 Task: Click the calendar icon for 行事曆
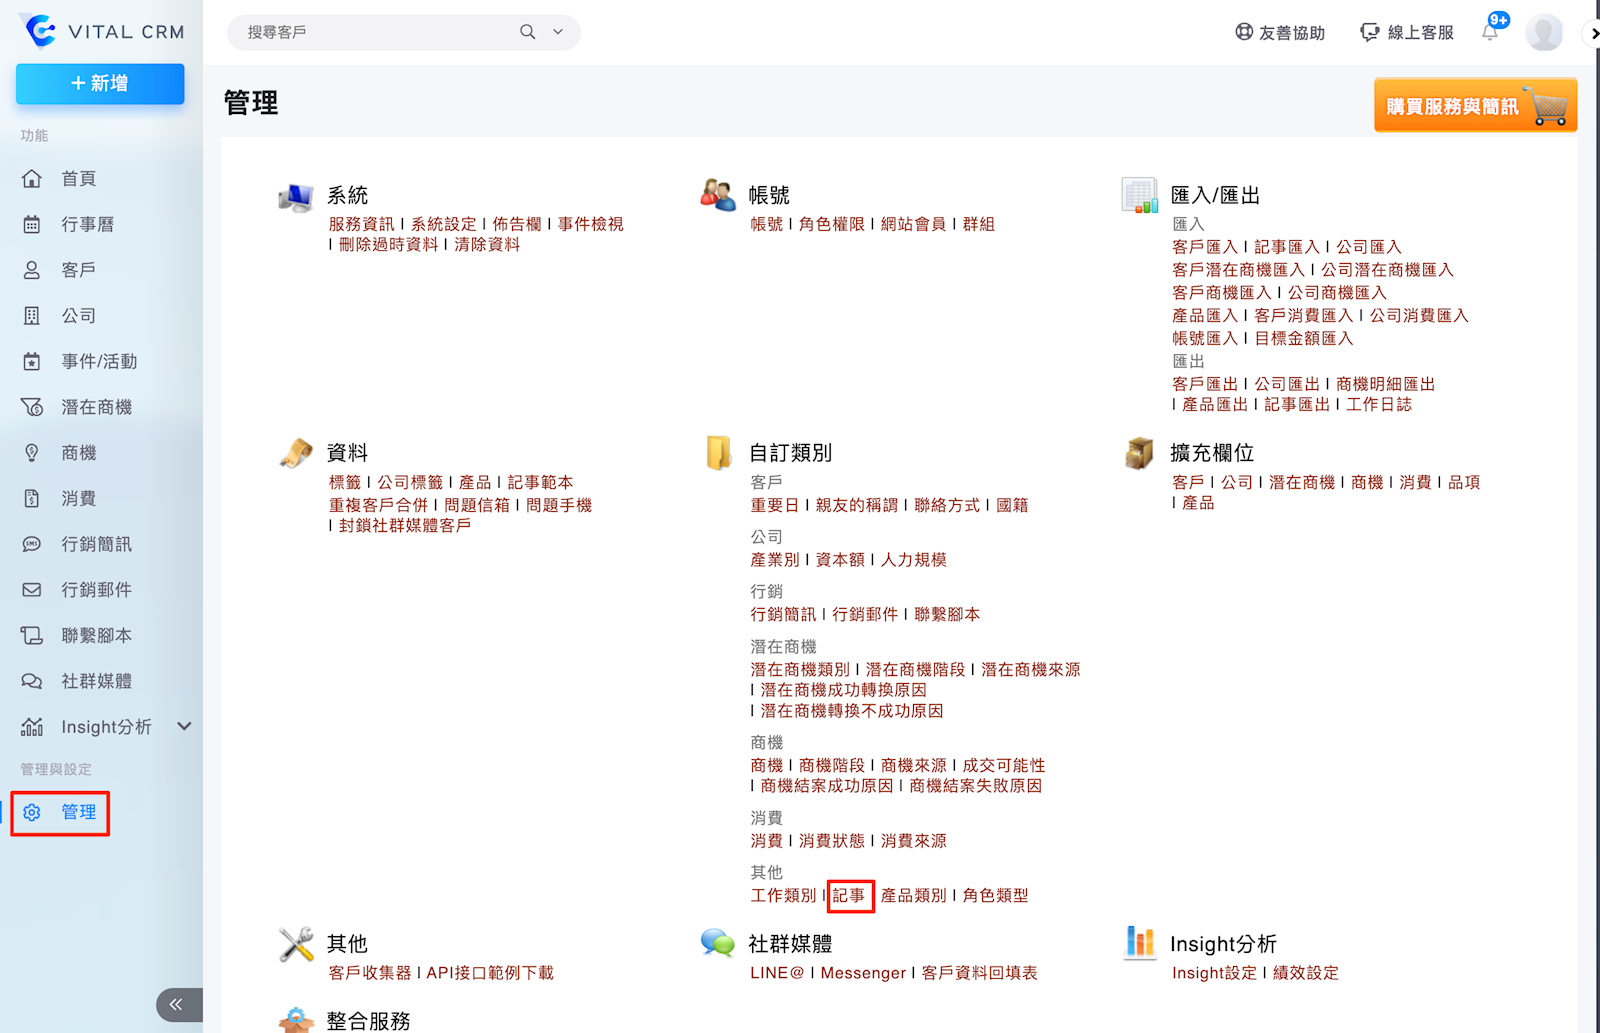click(x=32, y=224)
